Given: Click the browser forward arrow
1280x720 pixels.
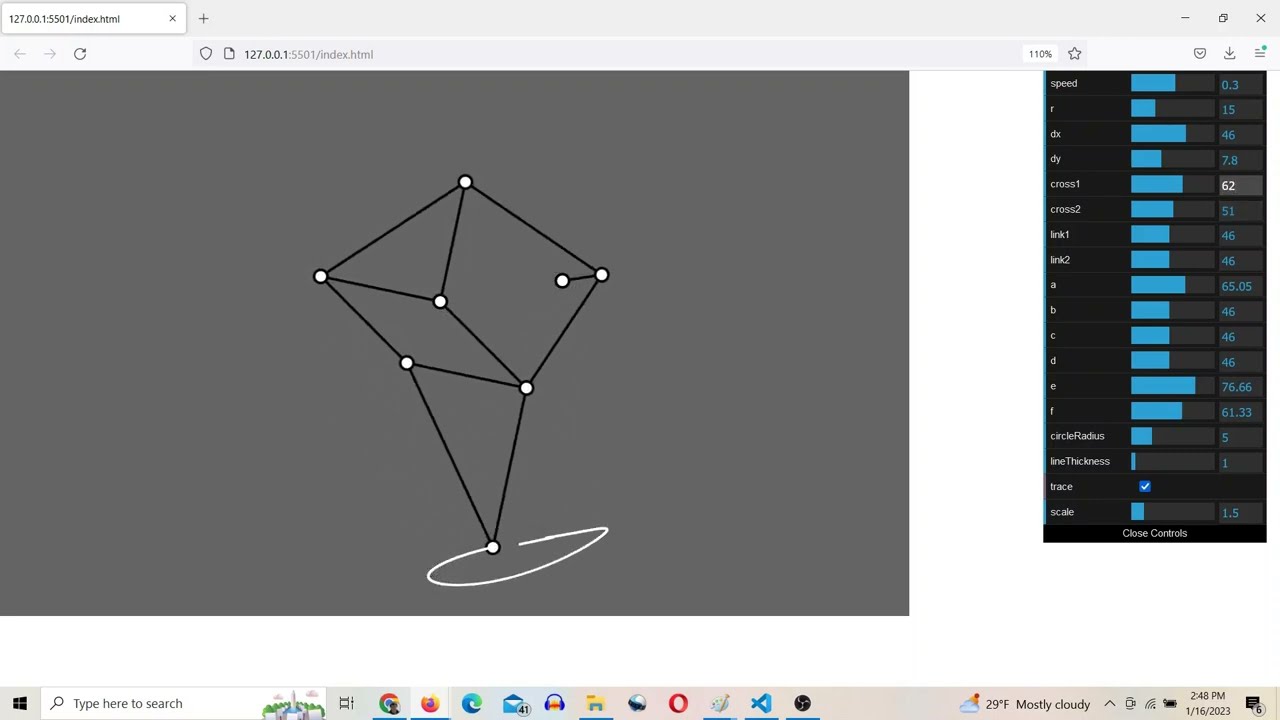Looking at the screenshot, I should [50, 54].
